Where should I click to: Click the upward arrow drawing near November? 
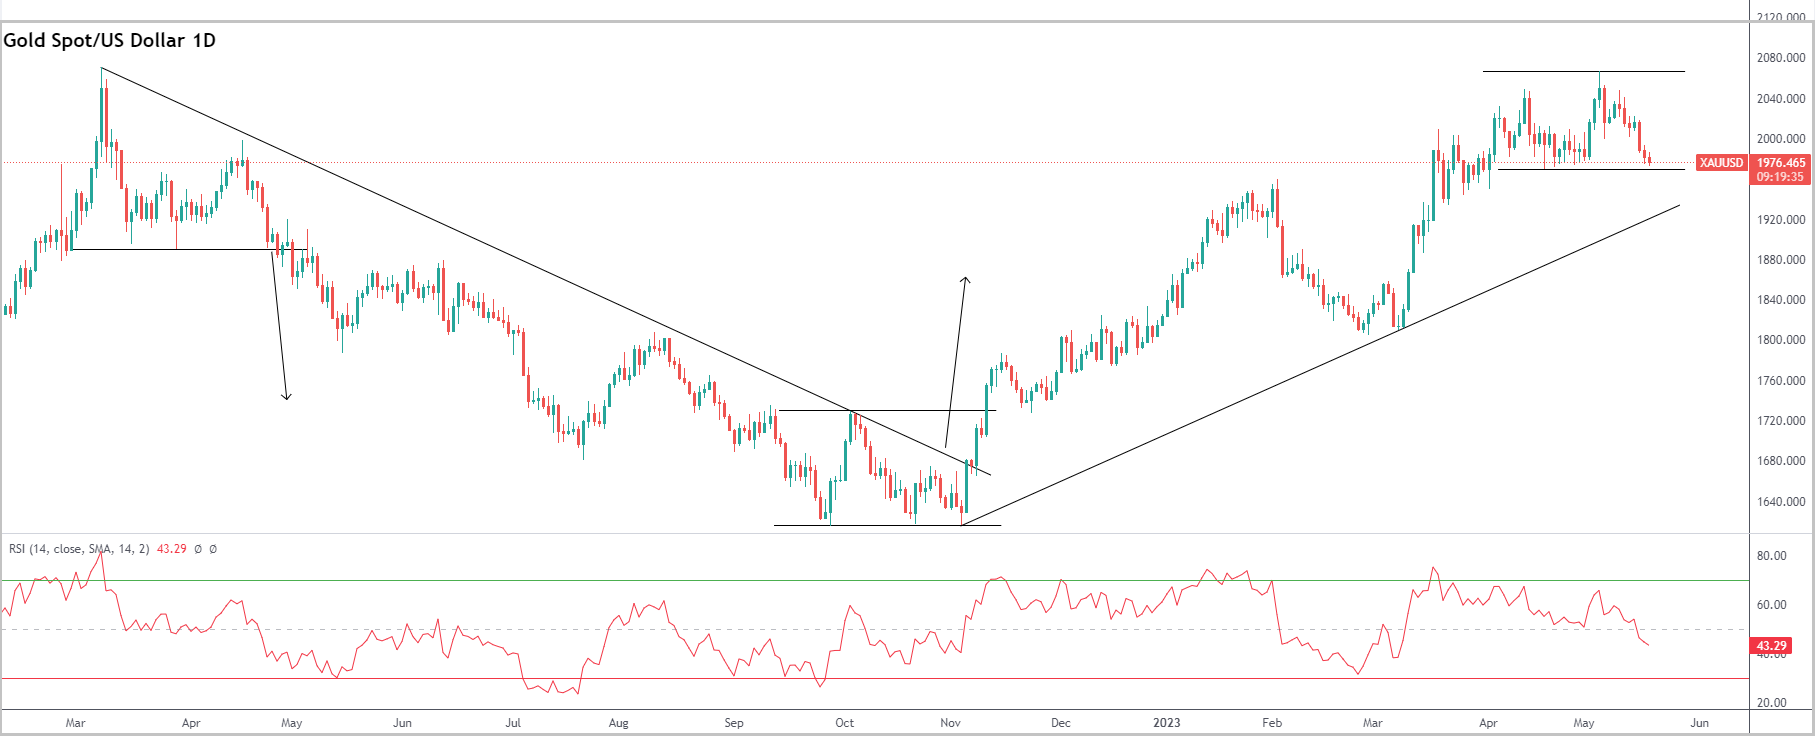click(956, 361)
